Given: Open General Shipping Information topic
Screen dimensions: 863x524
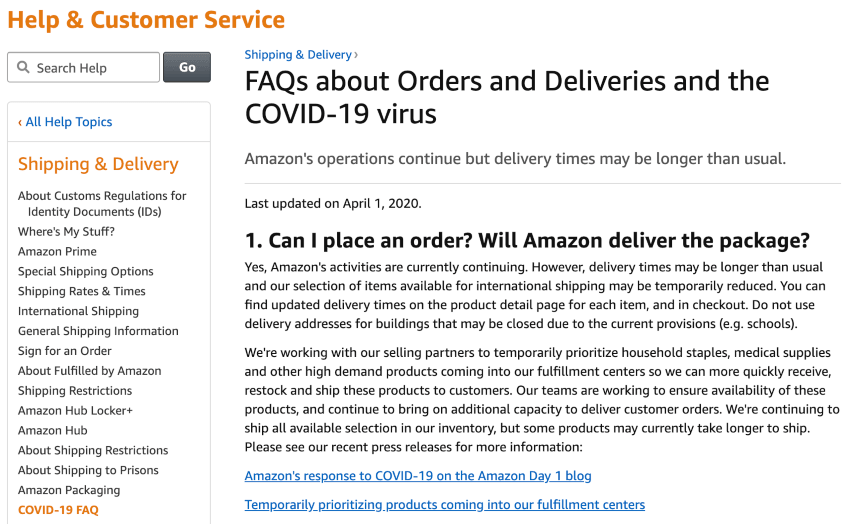Looking at the screenshot, I should coord(98,331).
